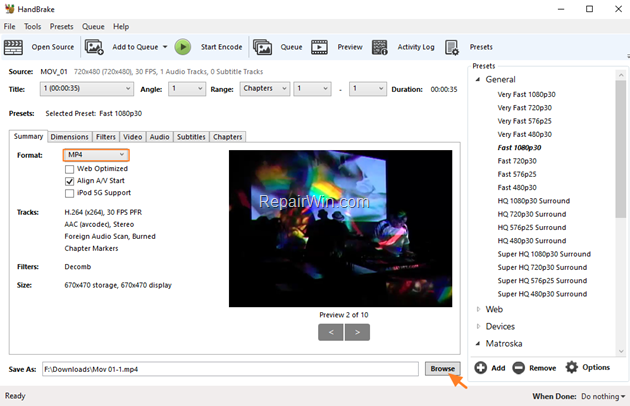Show previous preview image
The width and height of the screenshot is (630, 406).
331,332
